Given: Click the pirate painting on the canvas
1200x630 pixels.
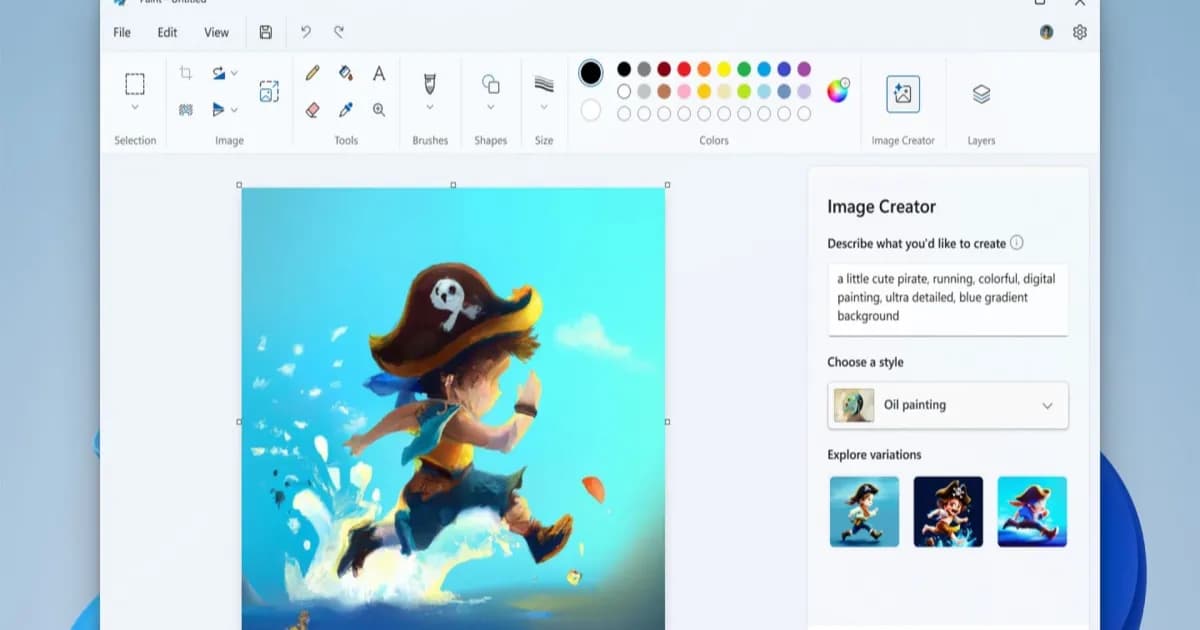Looking at the screenshot, I should point(453,408).
